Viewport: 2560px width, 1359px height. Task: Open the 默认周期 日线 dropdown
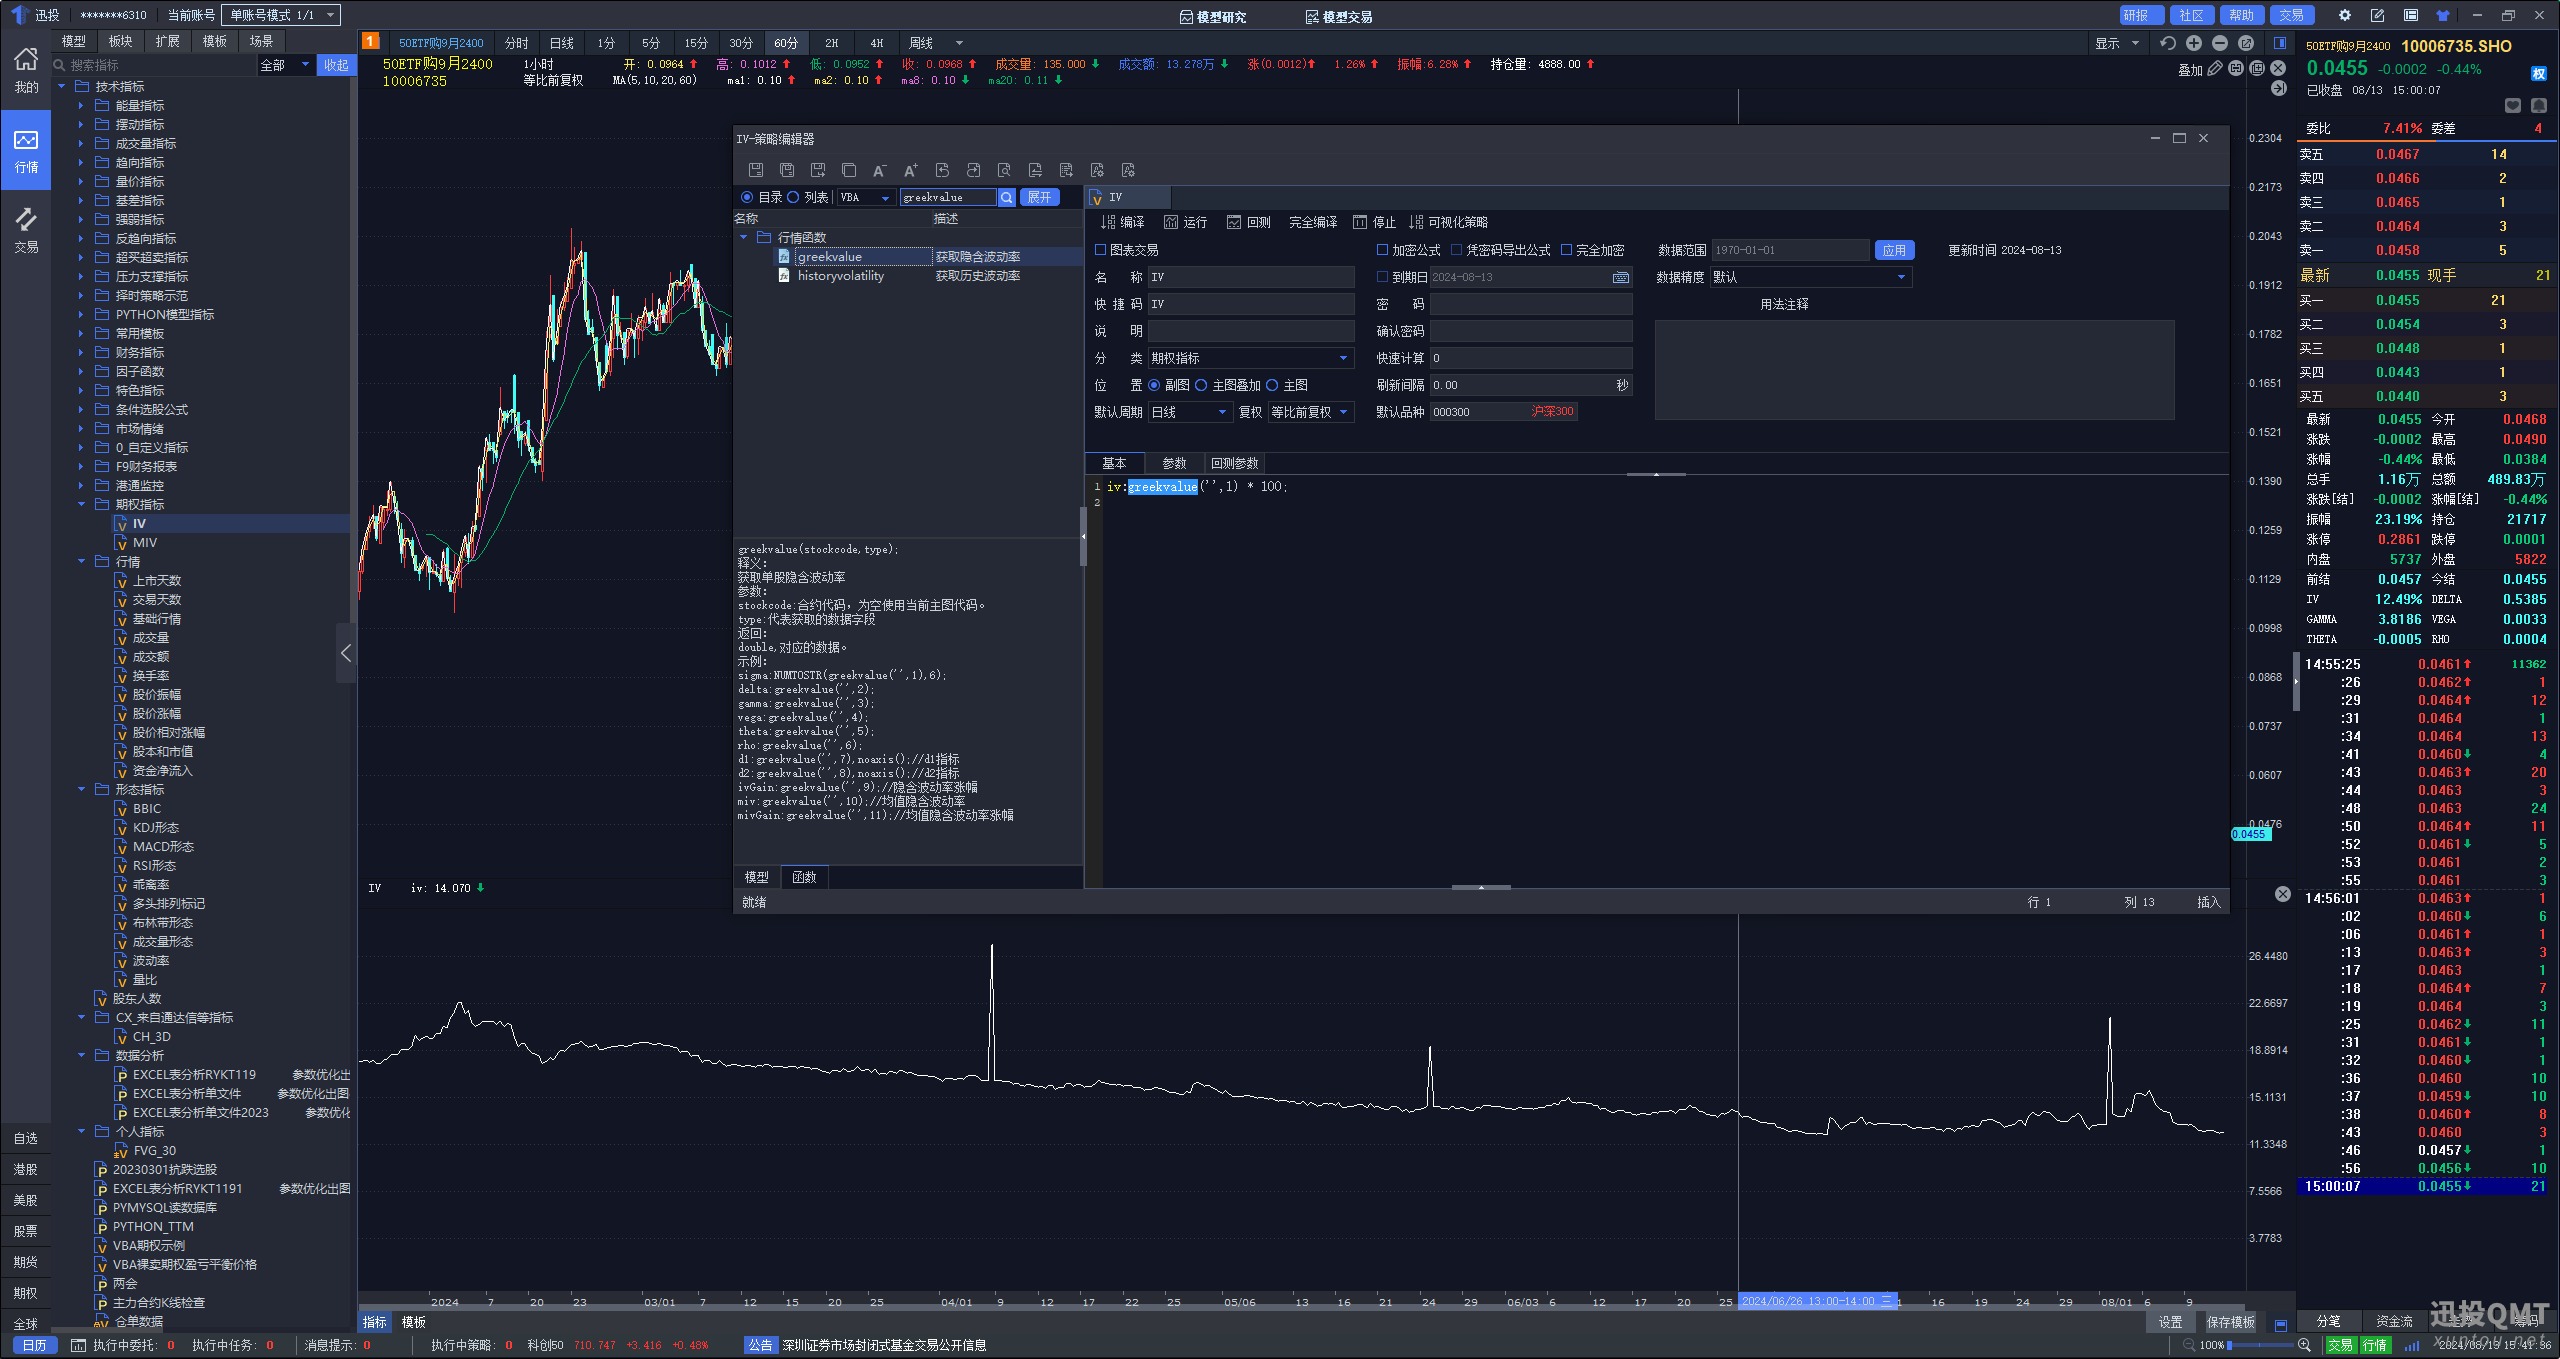tap(1190, 412)
